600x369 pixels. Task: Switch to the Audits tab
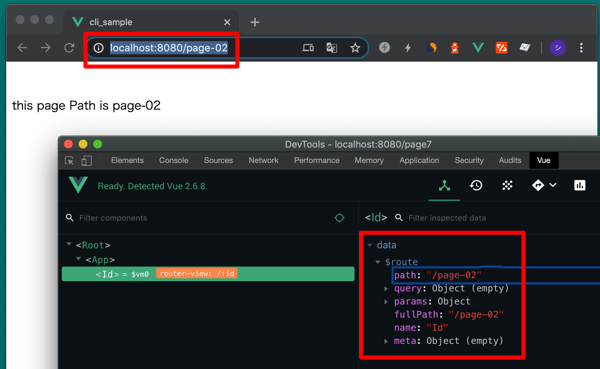pos(510,160)
